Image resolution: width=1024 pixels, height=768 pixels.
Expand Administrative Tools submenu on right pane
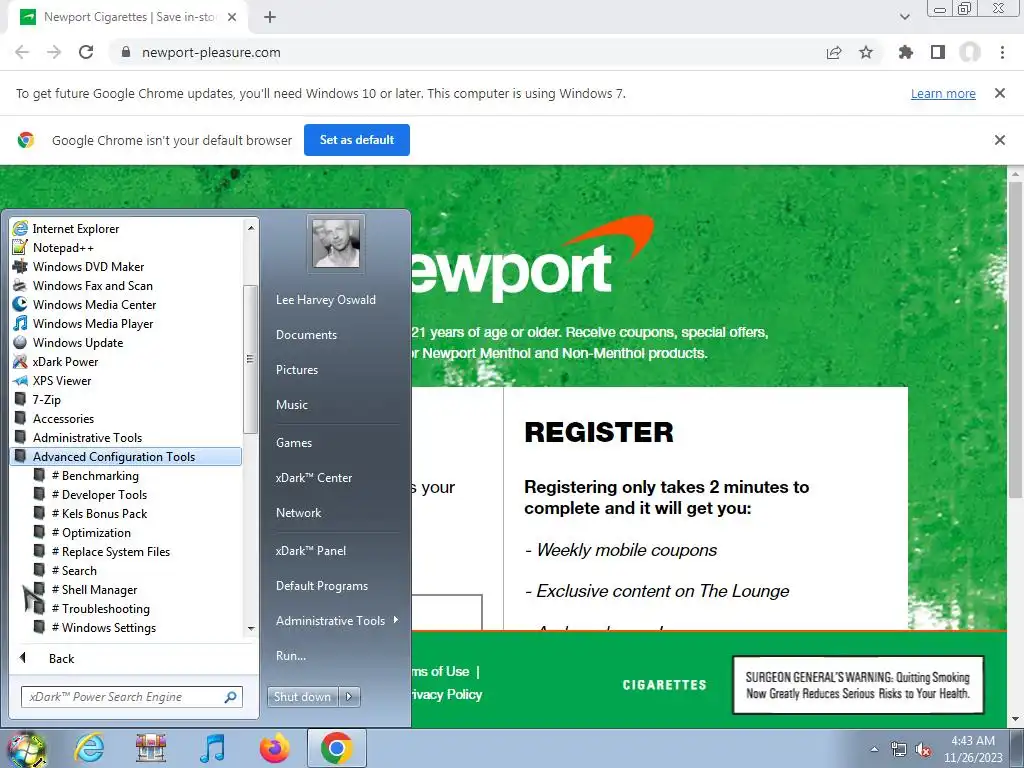pos(336,620)
